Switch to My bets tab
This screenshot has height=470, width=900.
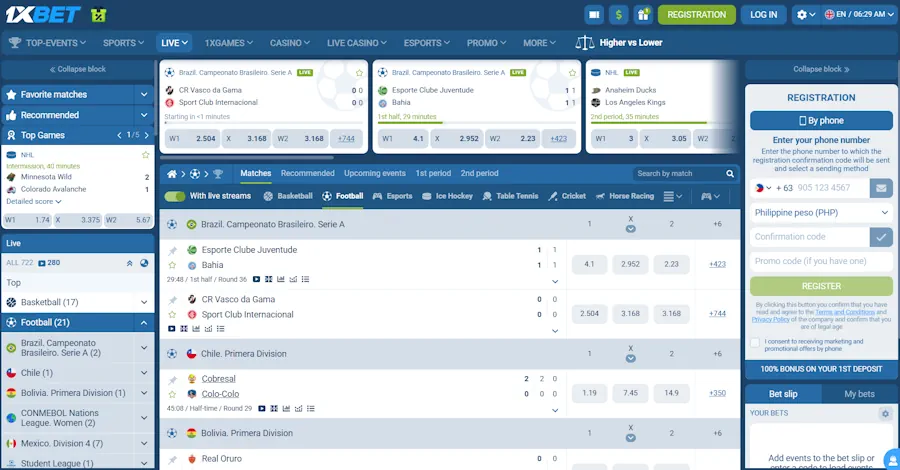(859, 394)
